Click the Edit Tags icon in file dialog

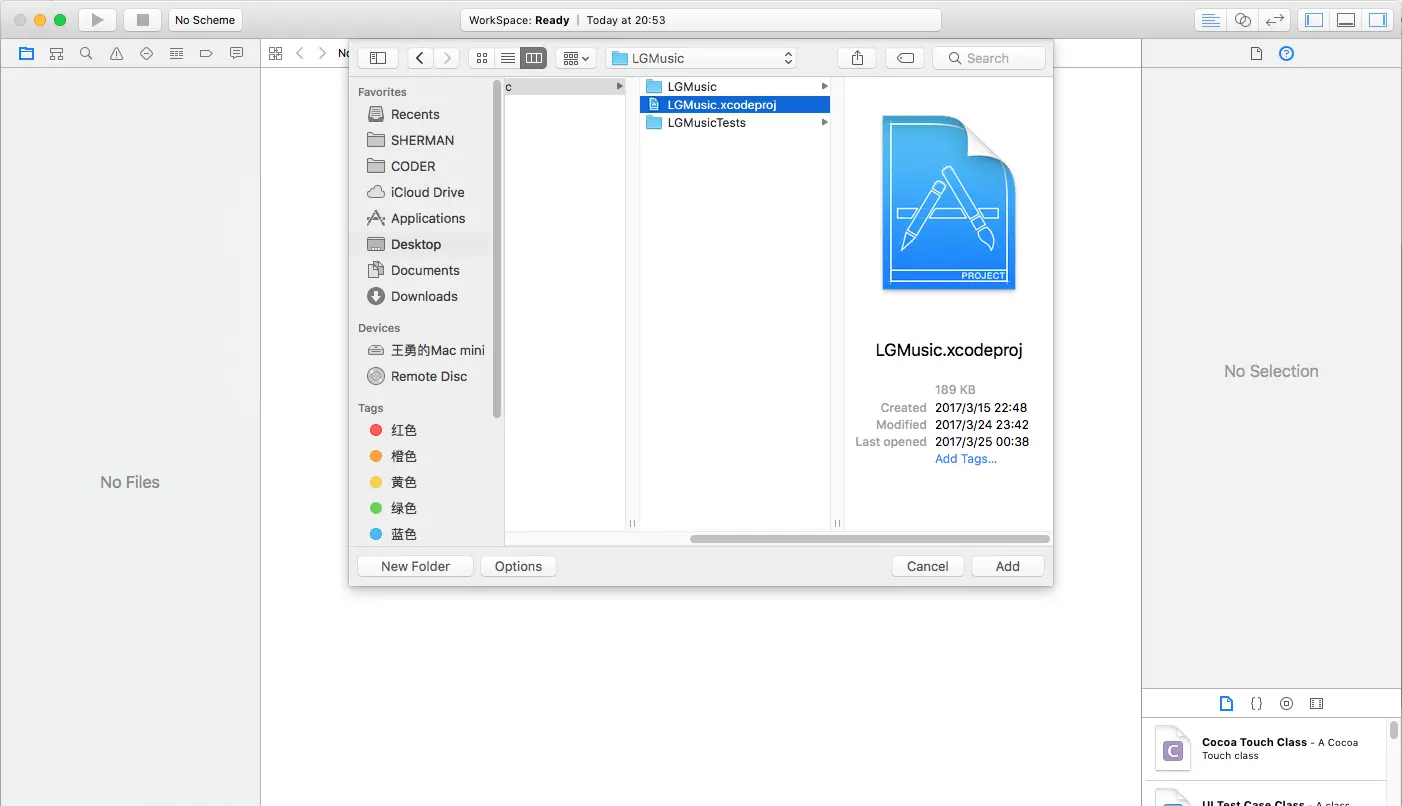pos(905,58)
